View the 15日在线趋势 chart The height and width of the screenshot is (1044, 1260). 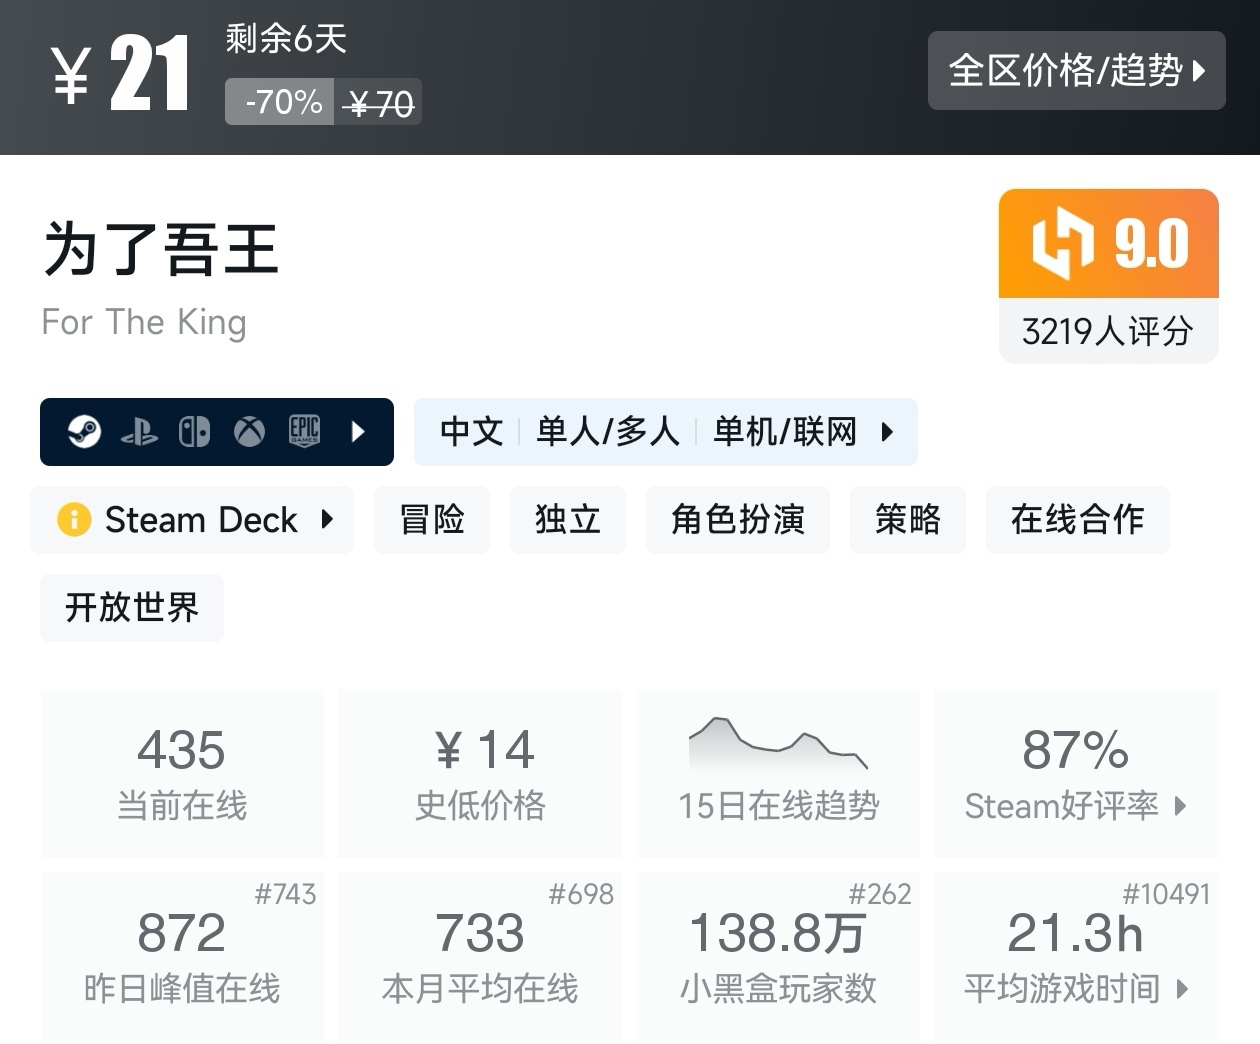(778, 772)
